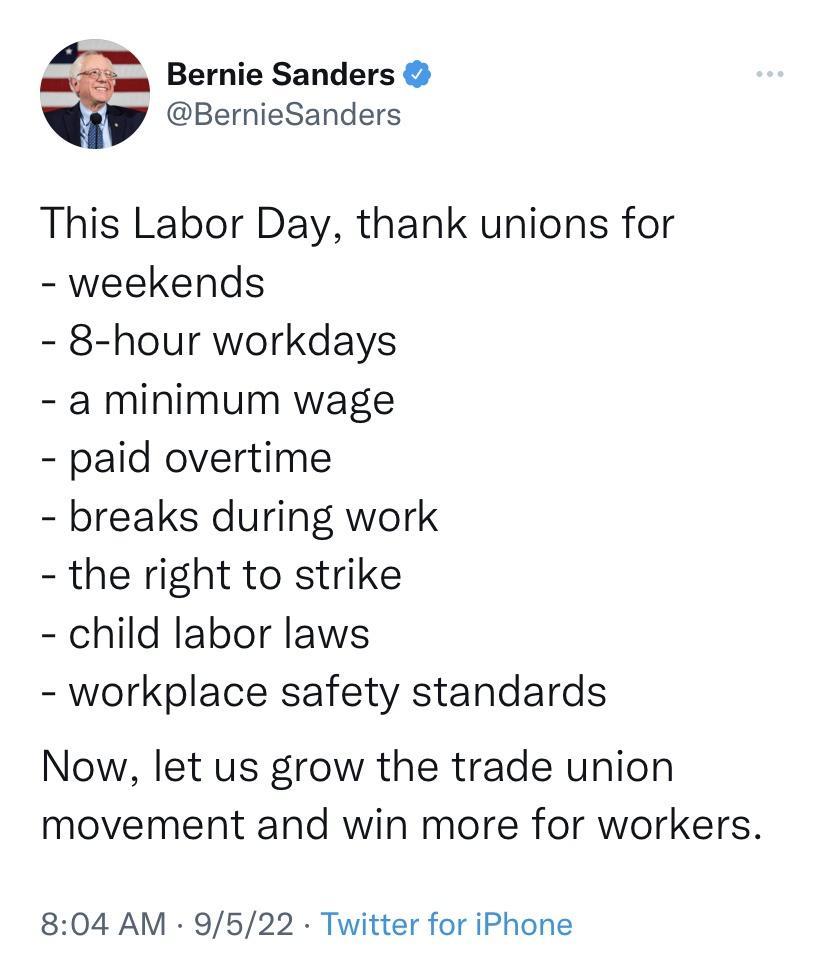The width and height of the screenshot is (828, 963).
Task: Click the display name Bernie Sanders
Action: coord(281,73)
